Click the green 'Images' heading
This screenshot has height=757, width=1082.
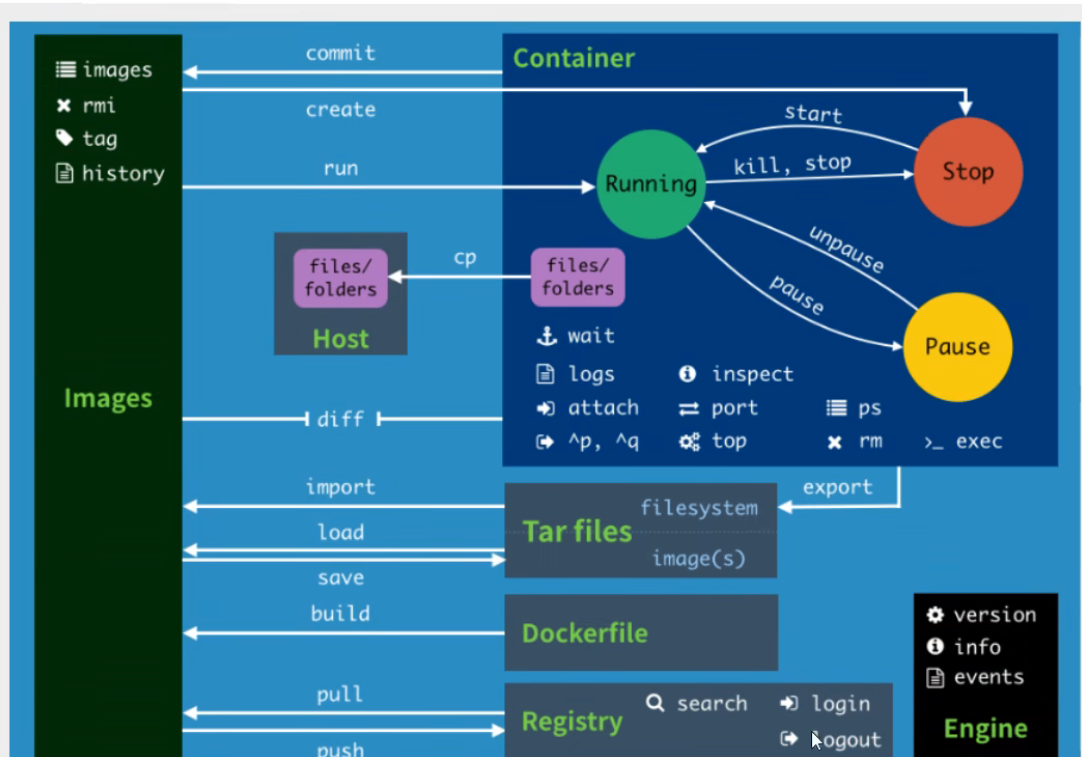point(108,398)
